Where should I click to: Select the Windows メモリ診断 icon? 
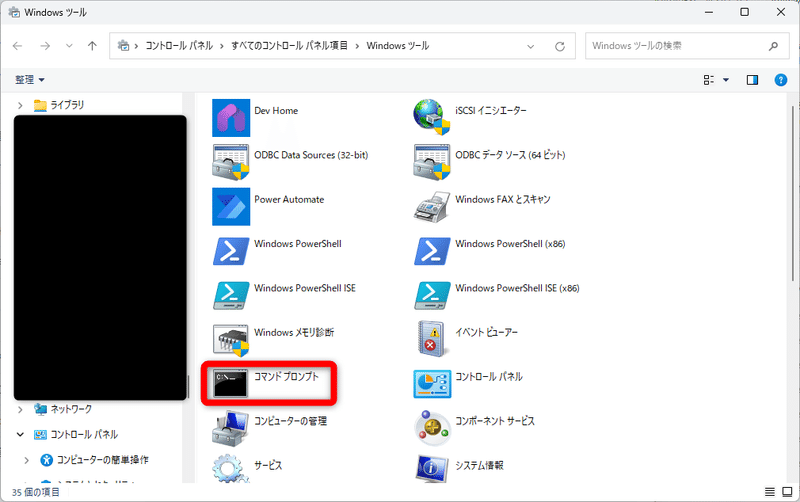[x=231, y=340]
